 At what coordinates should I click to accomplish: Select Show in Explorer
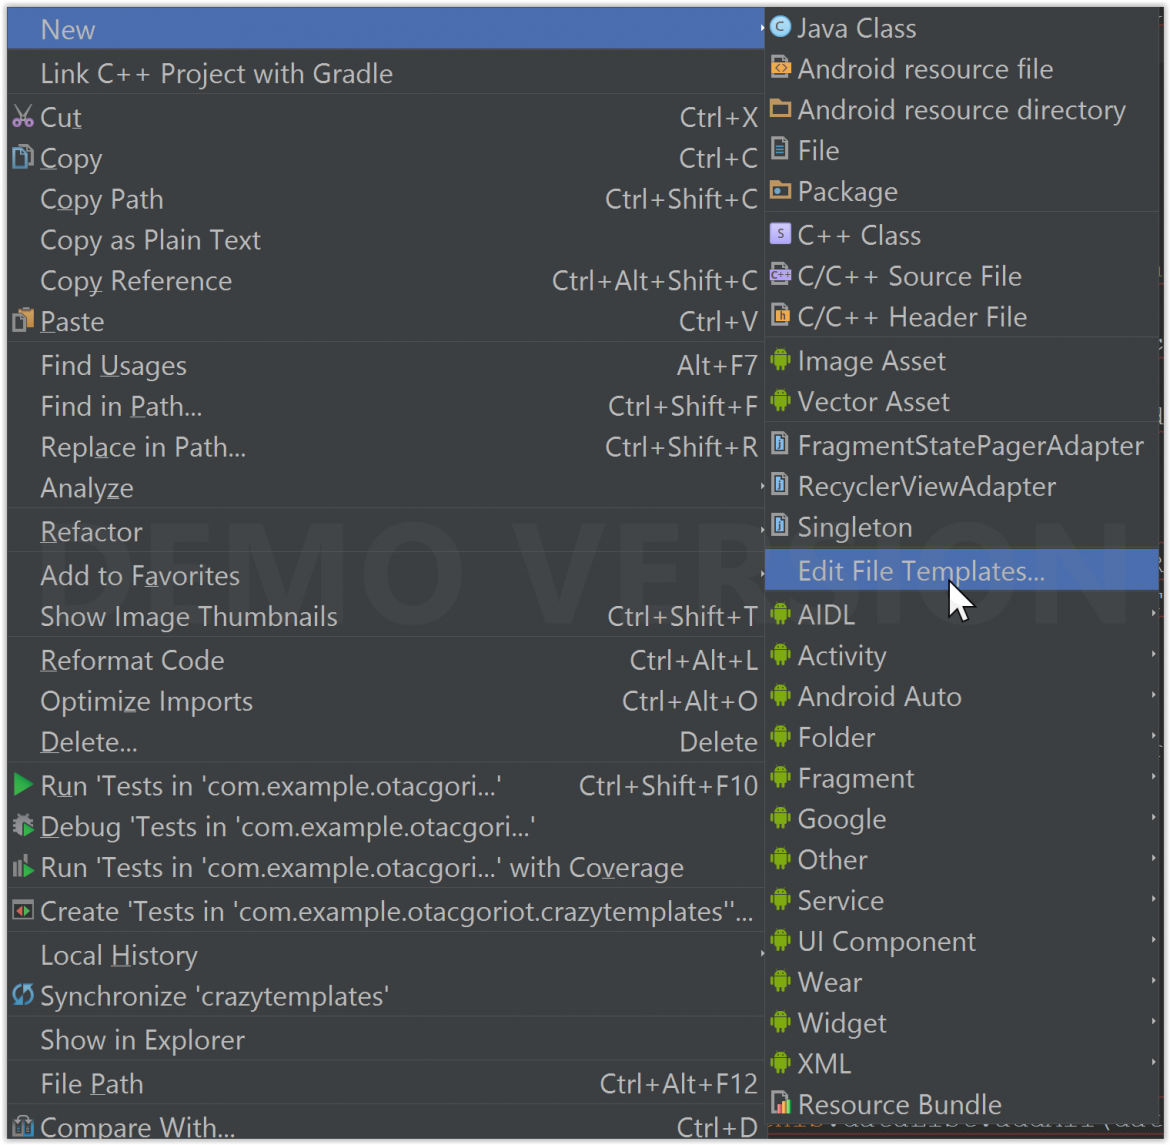[x=386, y=1040]
